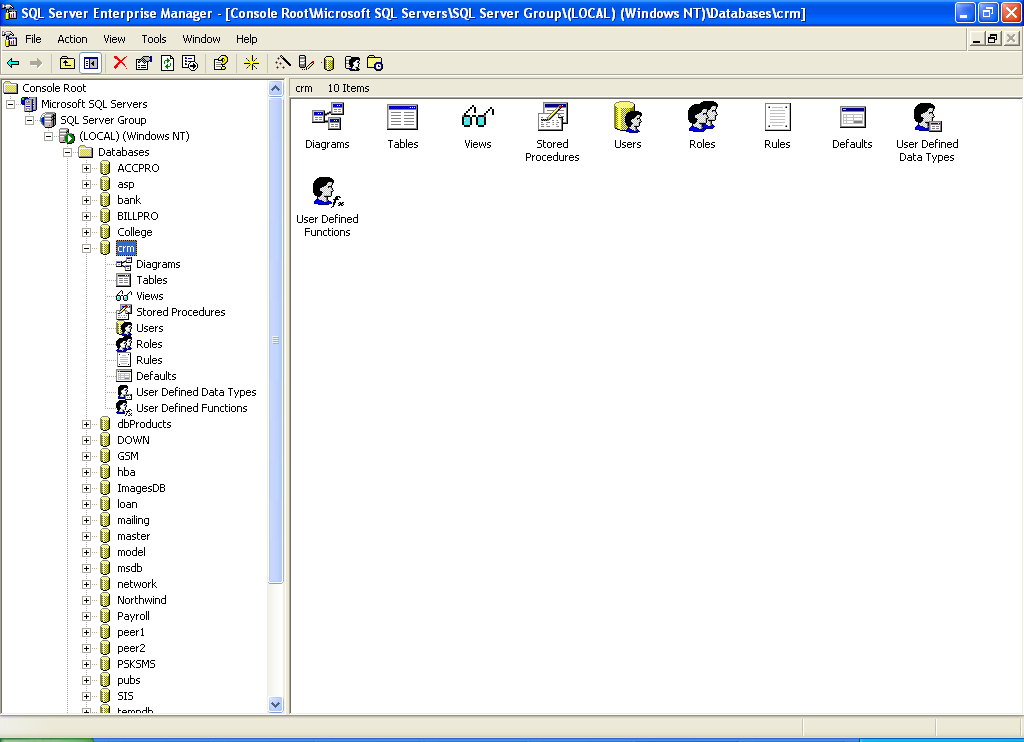
Task: Expand the Northwind database node
Action: pyautogui.click(x=86, y=600)
